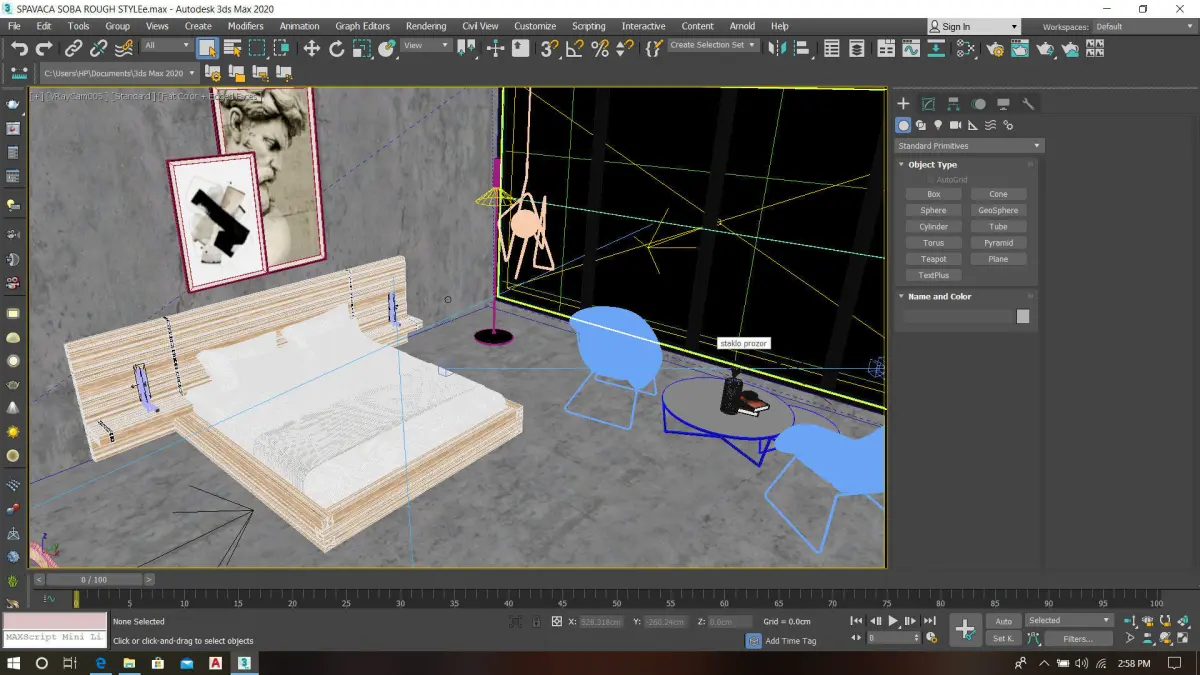Viewport: 1200px width, 675px height.
Task: Activate the Unlink Selection tool
Action: [99, 48]
